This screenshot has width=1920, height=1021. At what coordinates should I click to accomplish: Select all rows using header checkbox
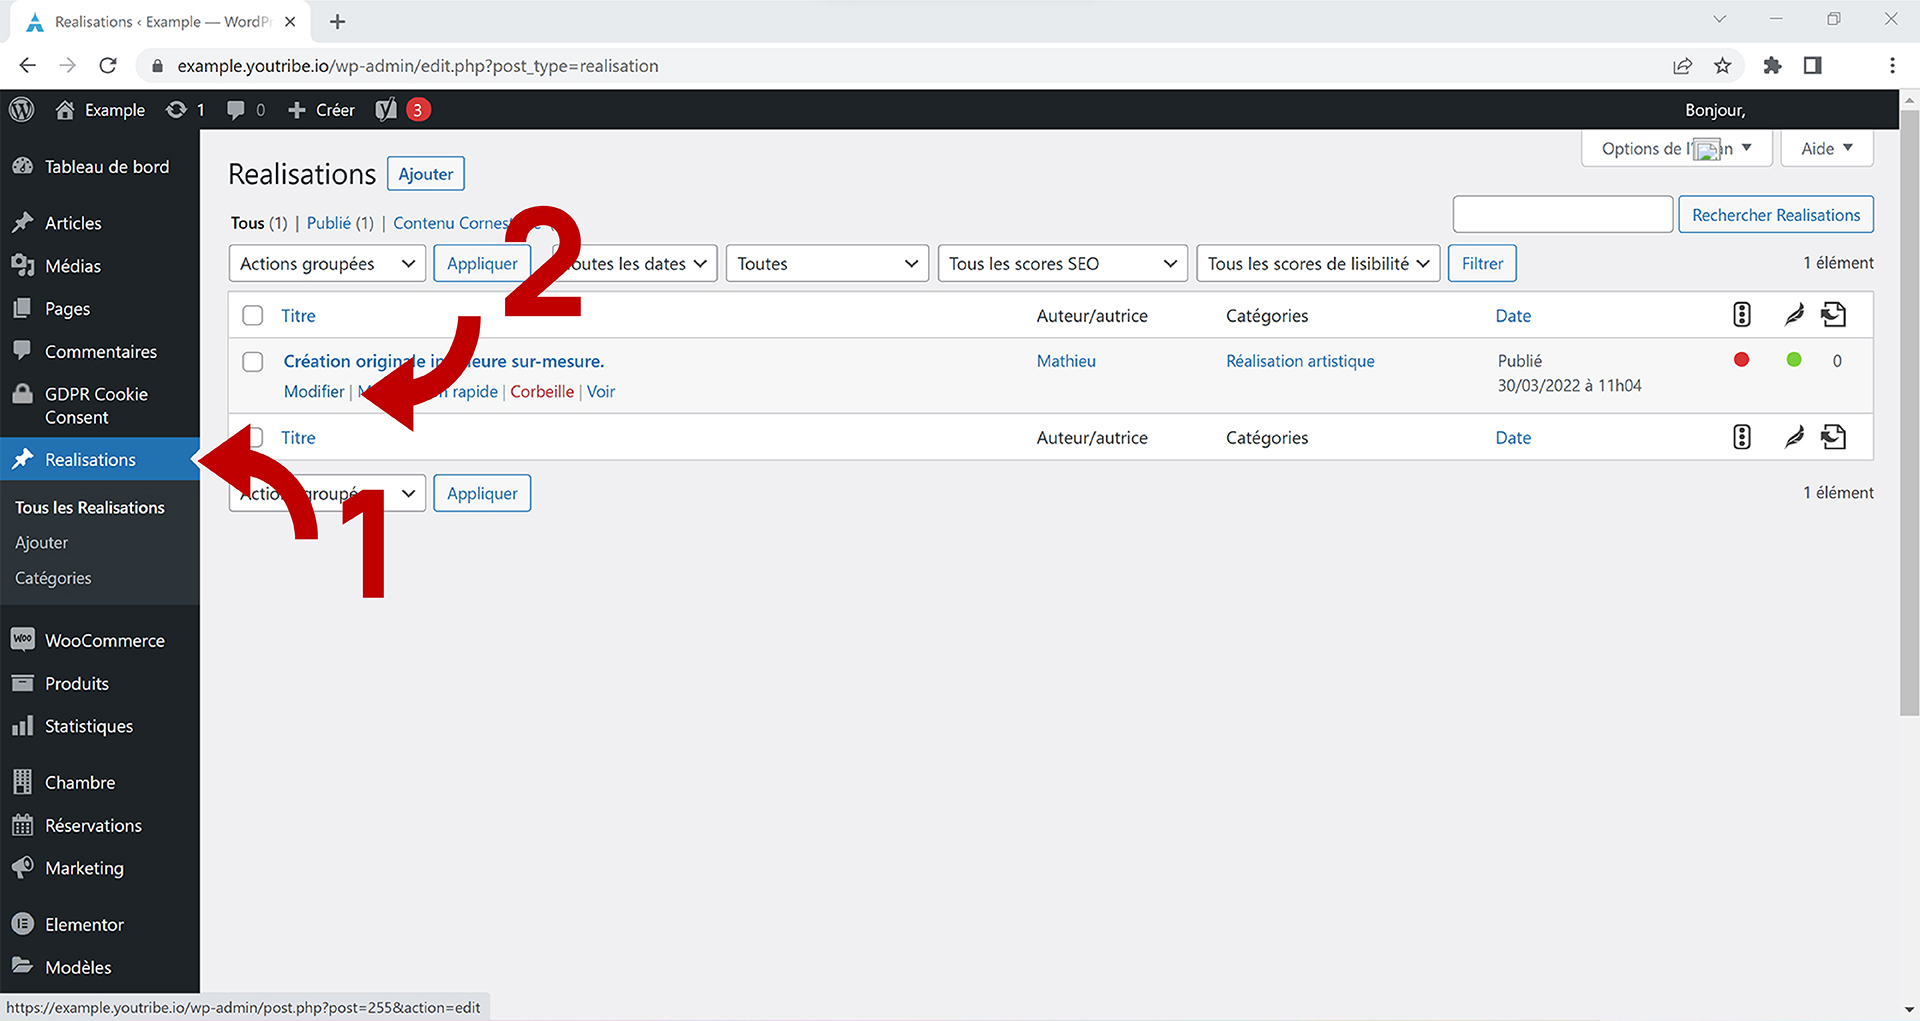(x=253, y=316)
